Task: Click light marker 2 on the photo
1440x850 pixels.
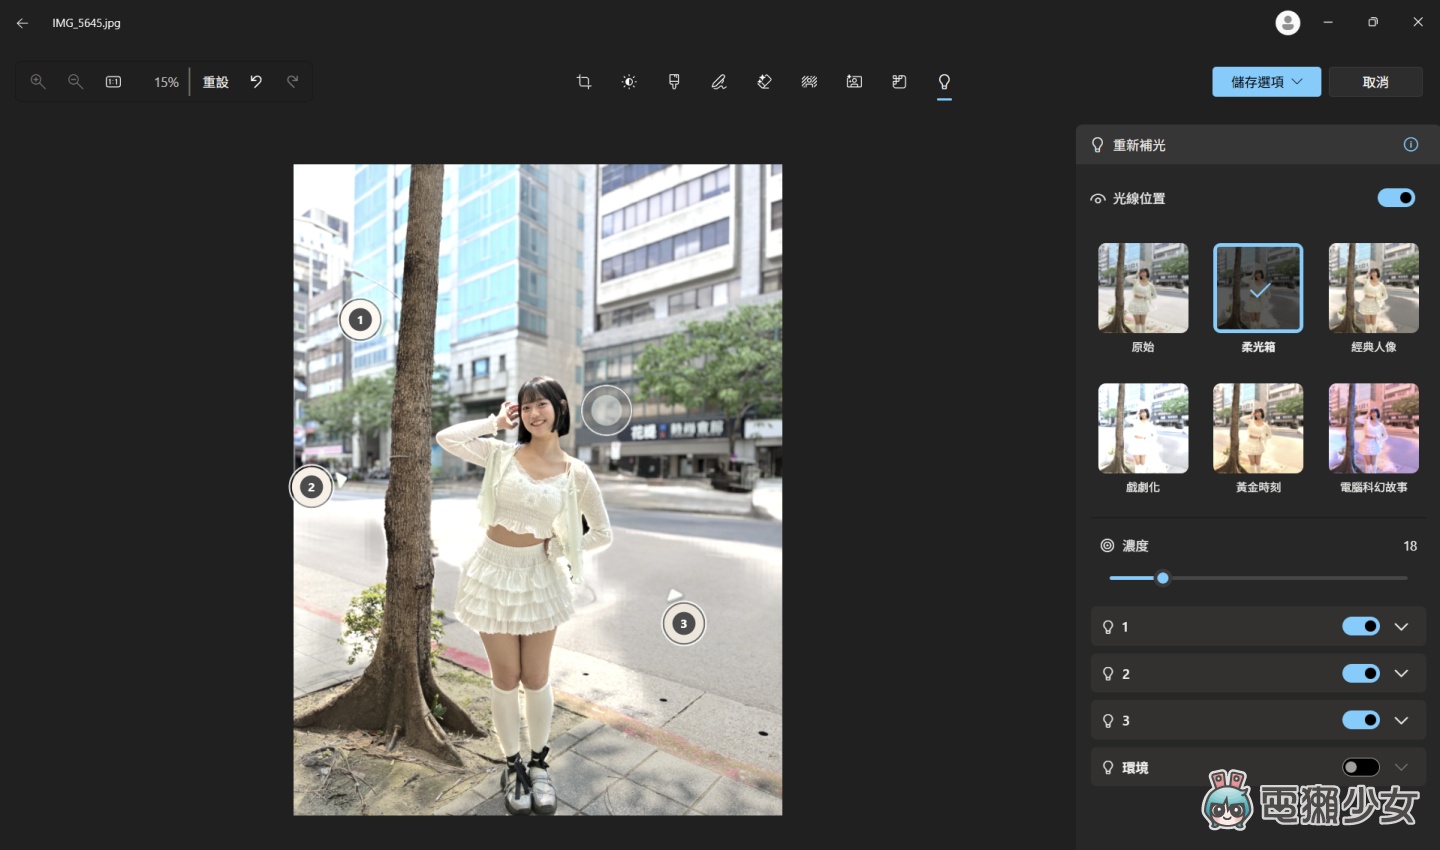Action: pos(311,487)
